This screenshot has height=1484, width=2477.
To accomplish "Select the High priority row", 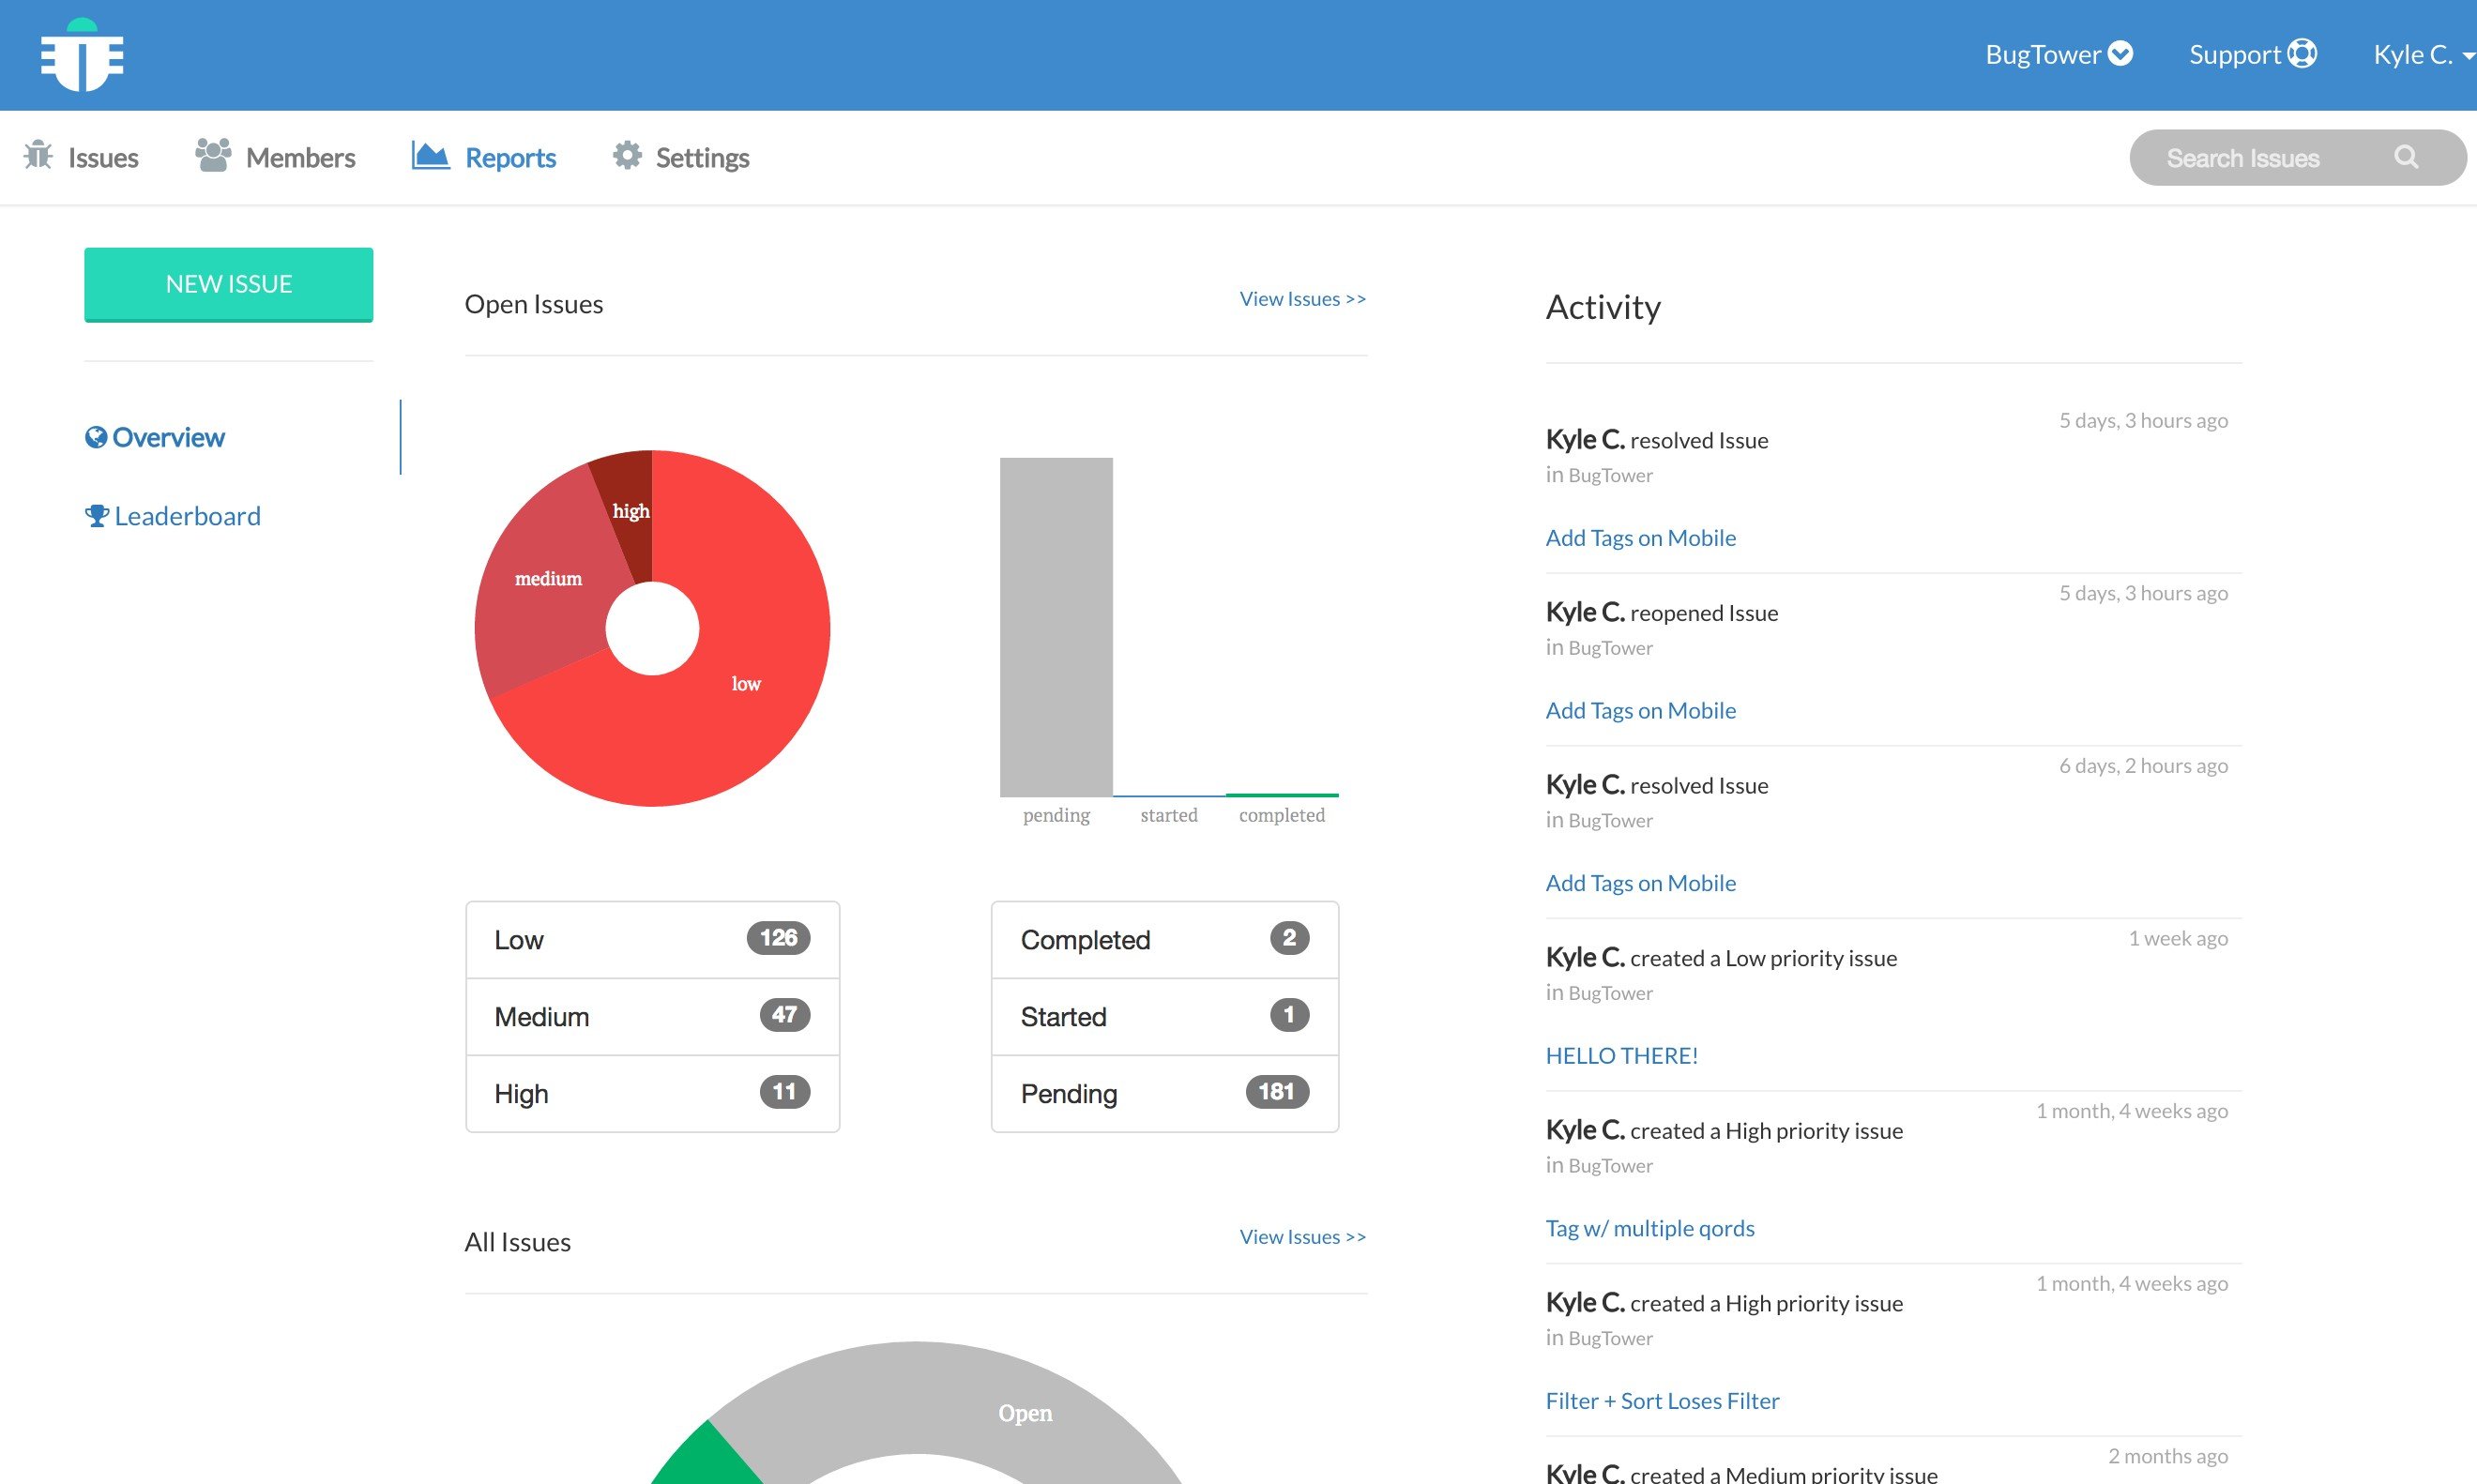I will pyautogui.click(x=652, y=1094).
